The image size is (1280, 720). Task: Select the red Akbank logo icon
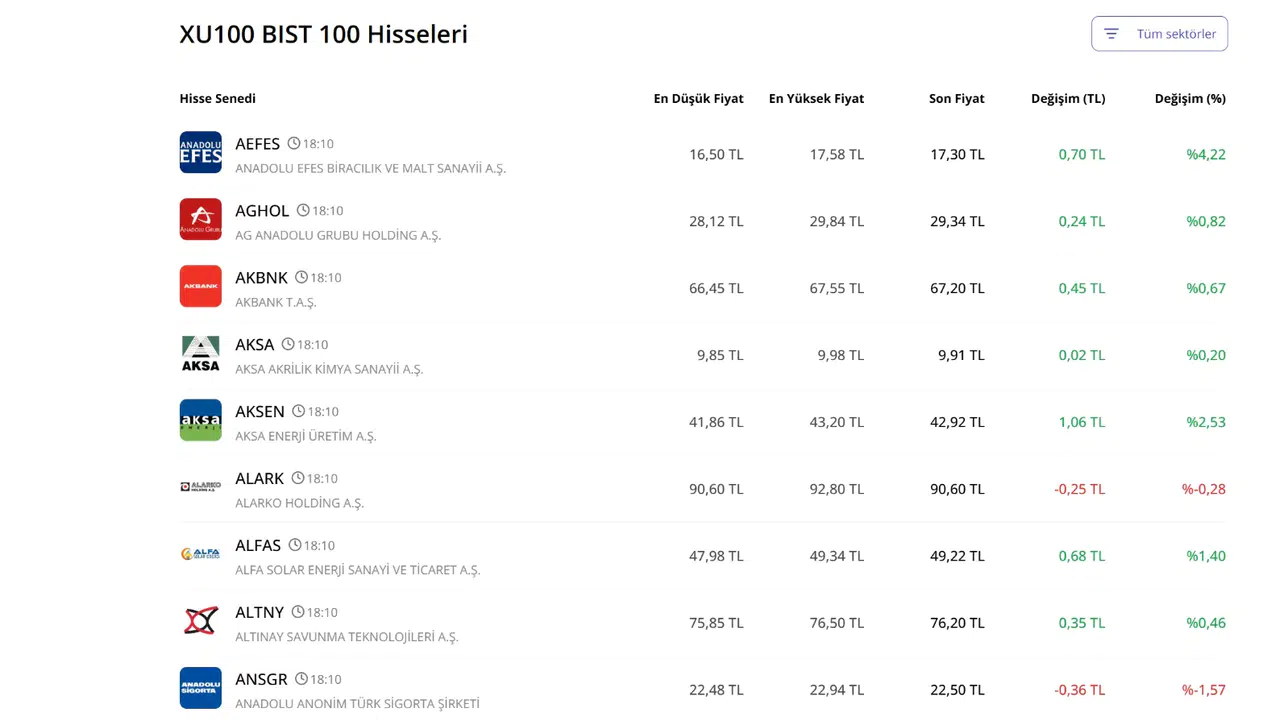(x=200, y=287)
